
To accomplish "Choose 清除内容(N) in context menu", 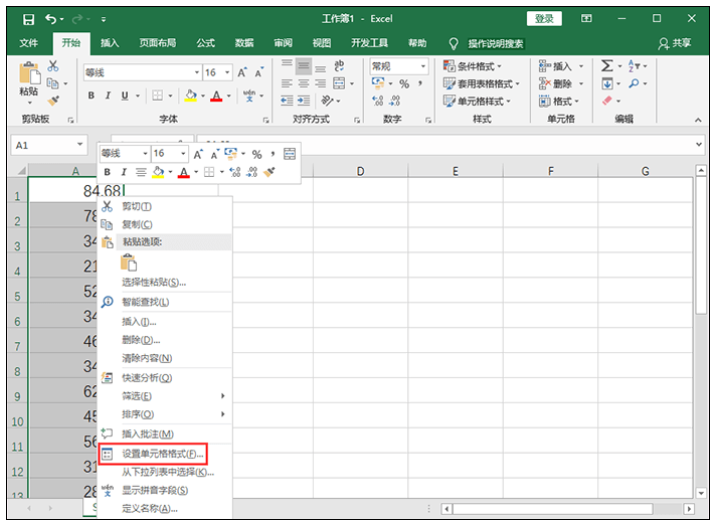I will [x=147, y=358].
